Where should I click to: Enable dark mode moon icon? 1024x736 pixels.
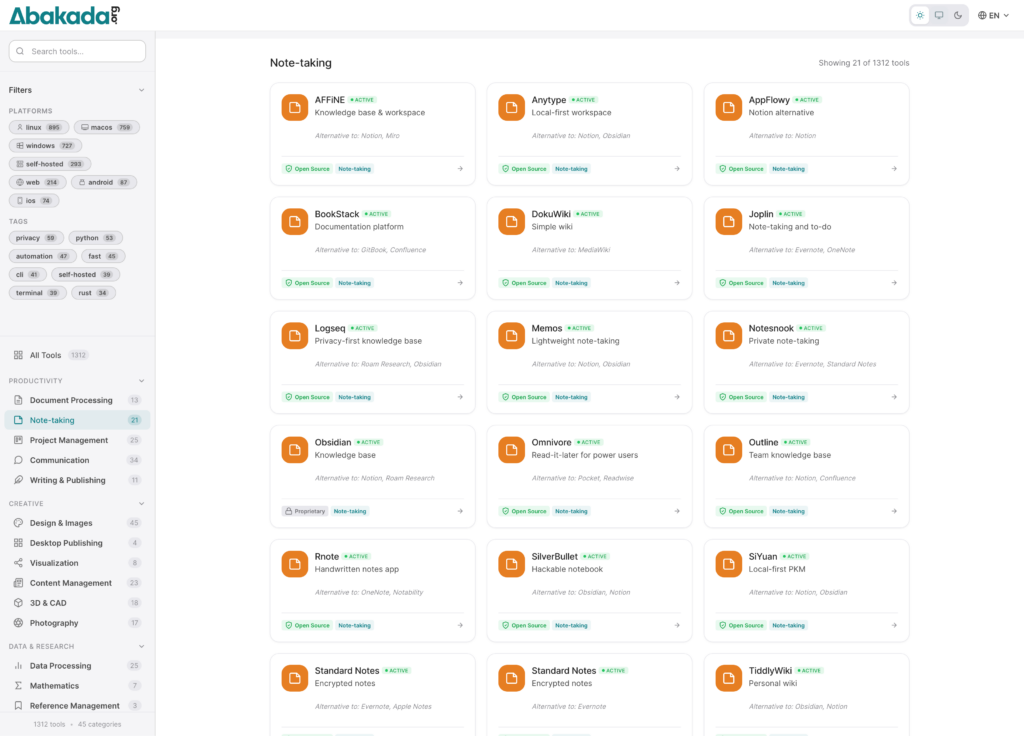tap(958, 15)
